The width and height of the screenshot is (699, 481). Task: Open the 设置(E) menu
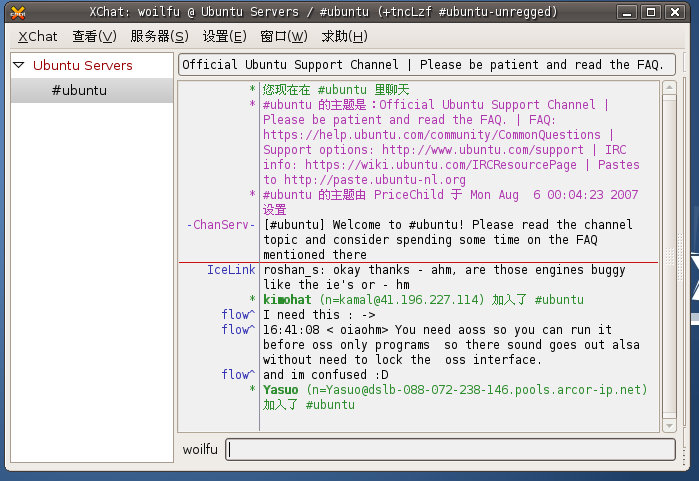pos(224,37)
